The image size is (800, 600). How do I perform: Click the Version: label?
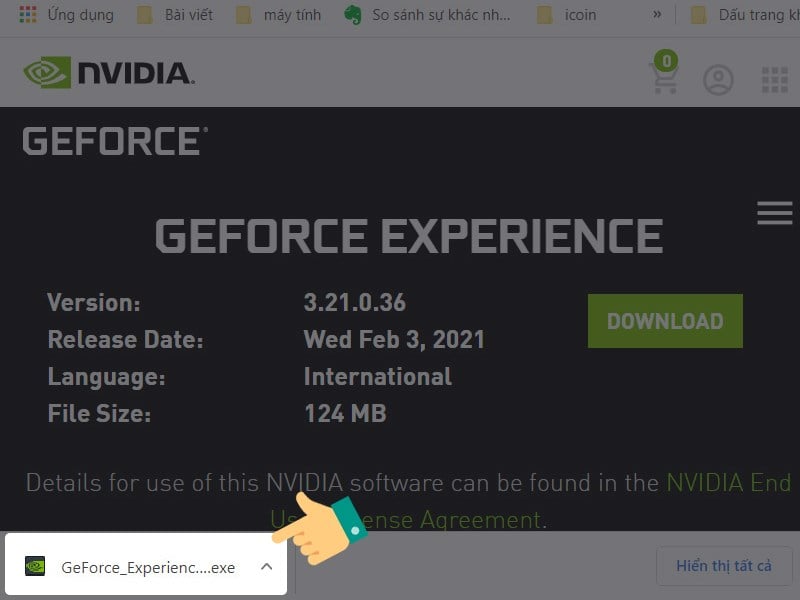click(93, 303)
